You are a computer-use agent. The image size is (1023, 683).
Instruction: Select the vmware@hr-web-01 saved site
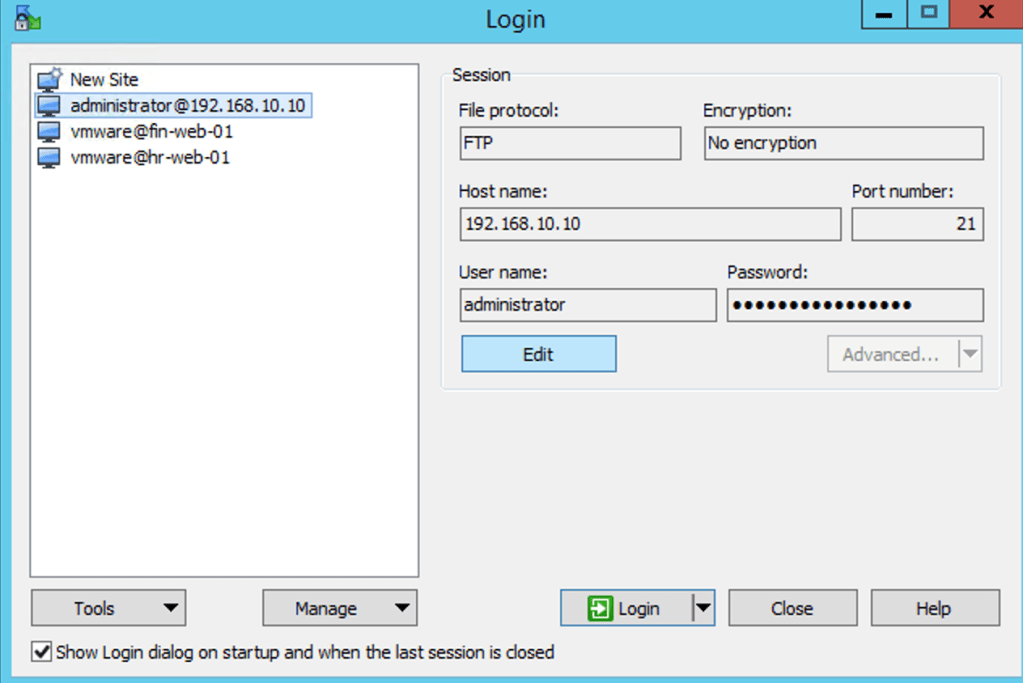click(150, 157)
